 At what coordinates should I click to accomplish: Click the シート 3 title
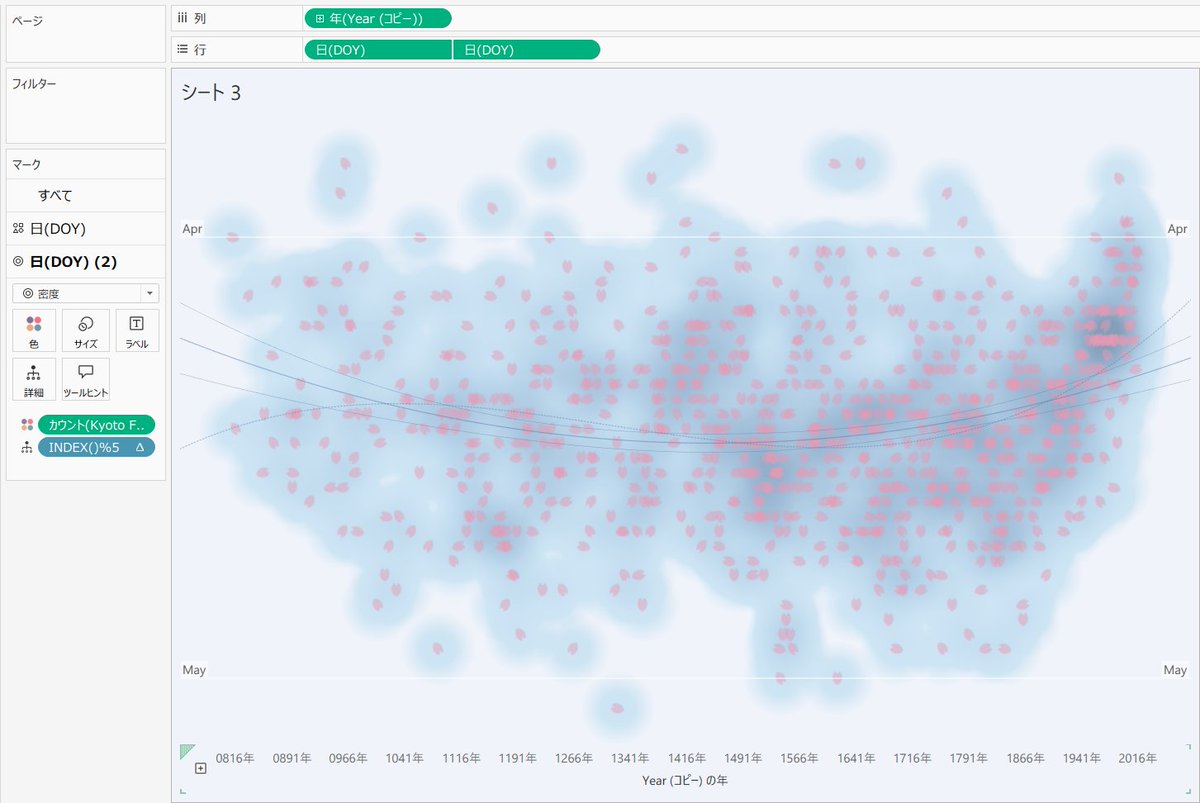(211, 93)
